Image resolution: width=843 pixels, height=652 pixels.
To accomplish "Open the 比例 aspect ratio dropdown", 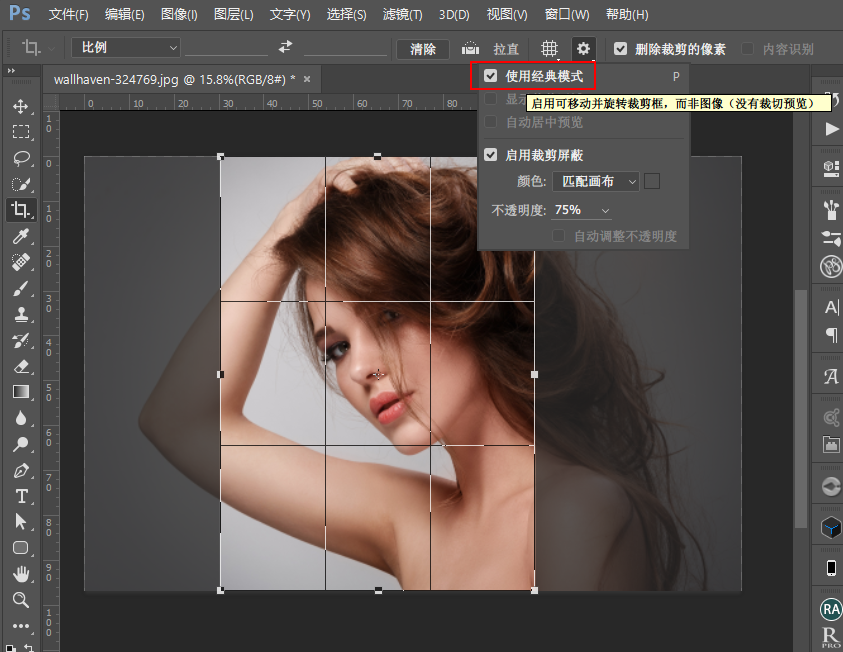I will pos(124,47).
